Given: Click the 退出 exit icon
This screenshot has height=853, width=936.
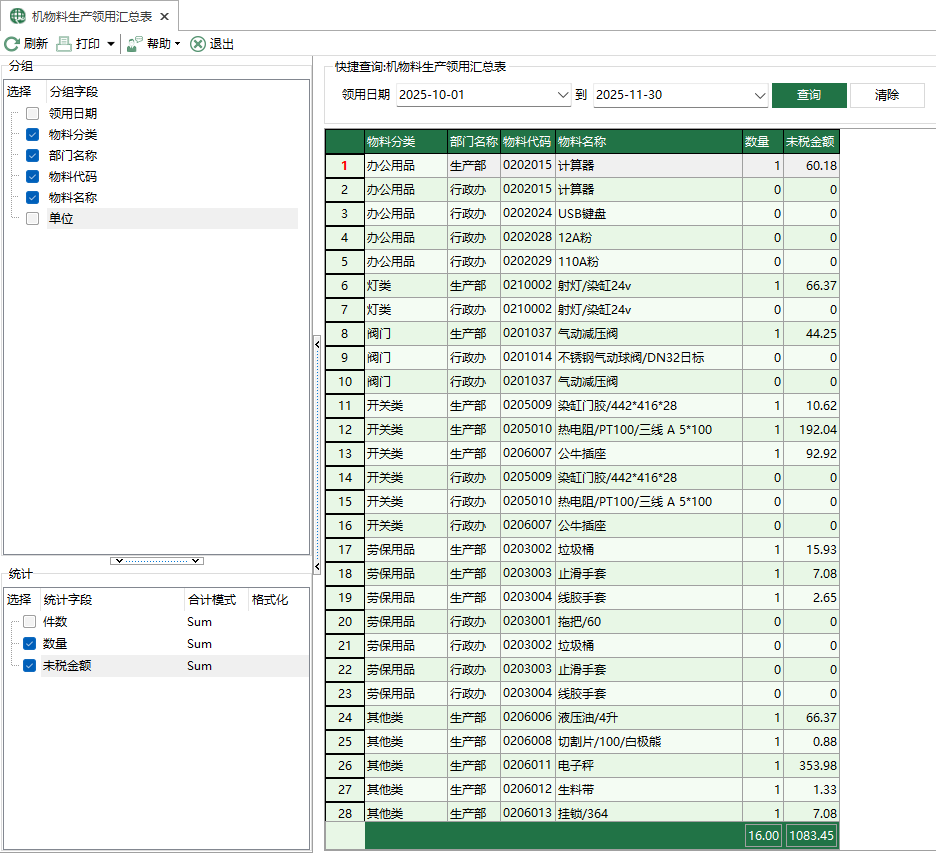Looking at the screenshot, I should point(196,43).
